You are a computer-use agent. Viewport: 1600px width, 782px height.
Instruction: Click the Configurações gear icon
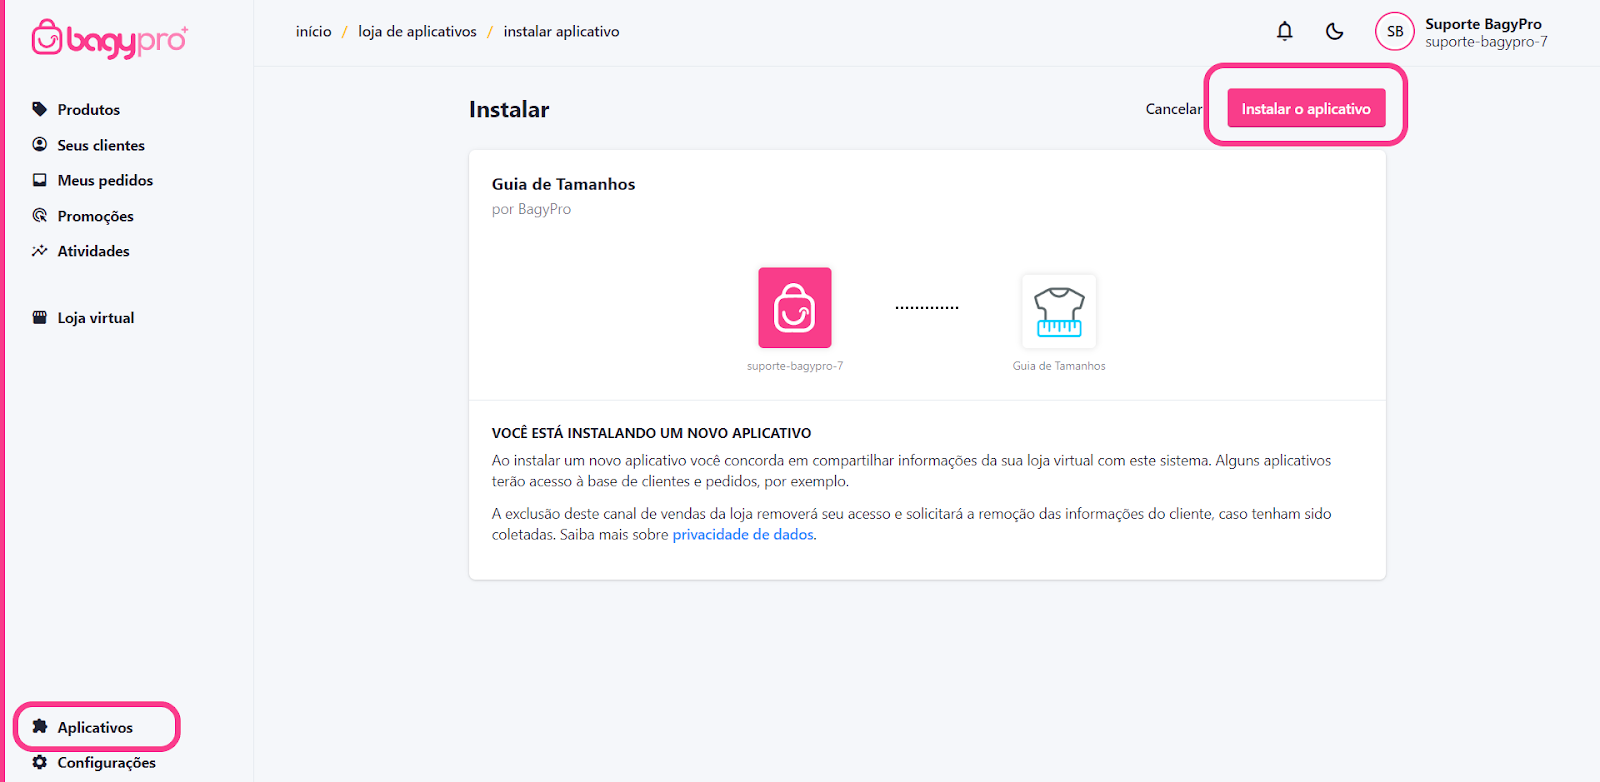[x=40, y=762]
